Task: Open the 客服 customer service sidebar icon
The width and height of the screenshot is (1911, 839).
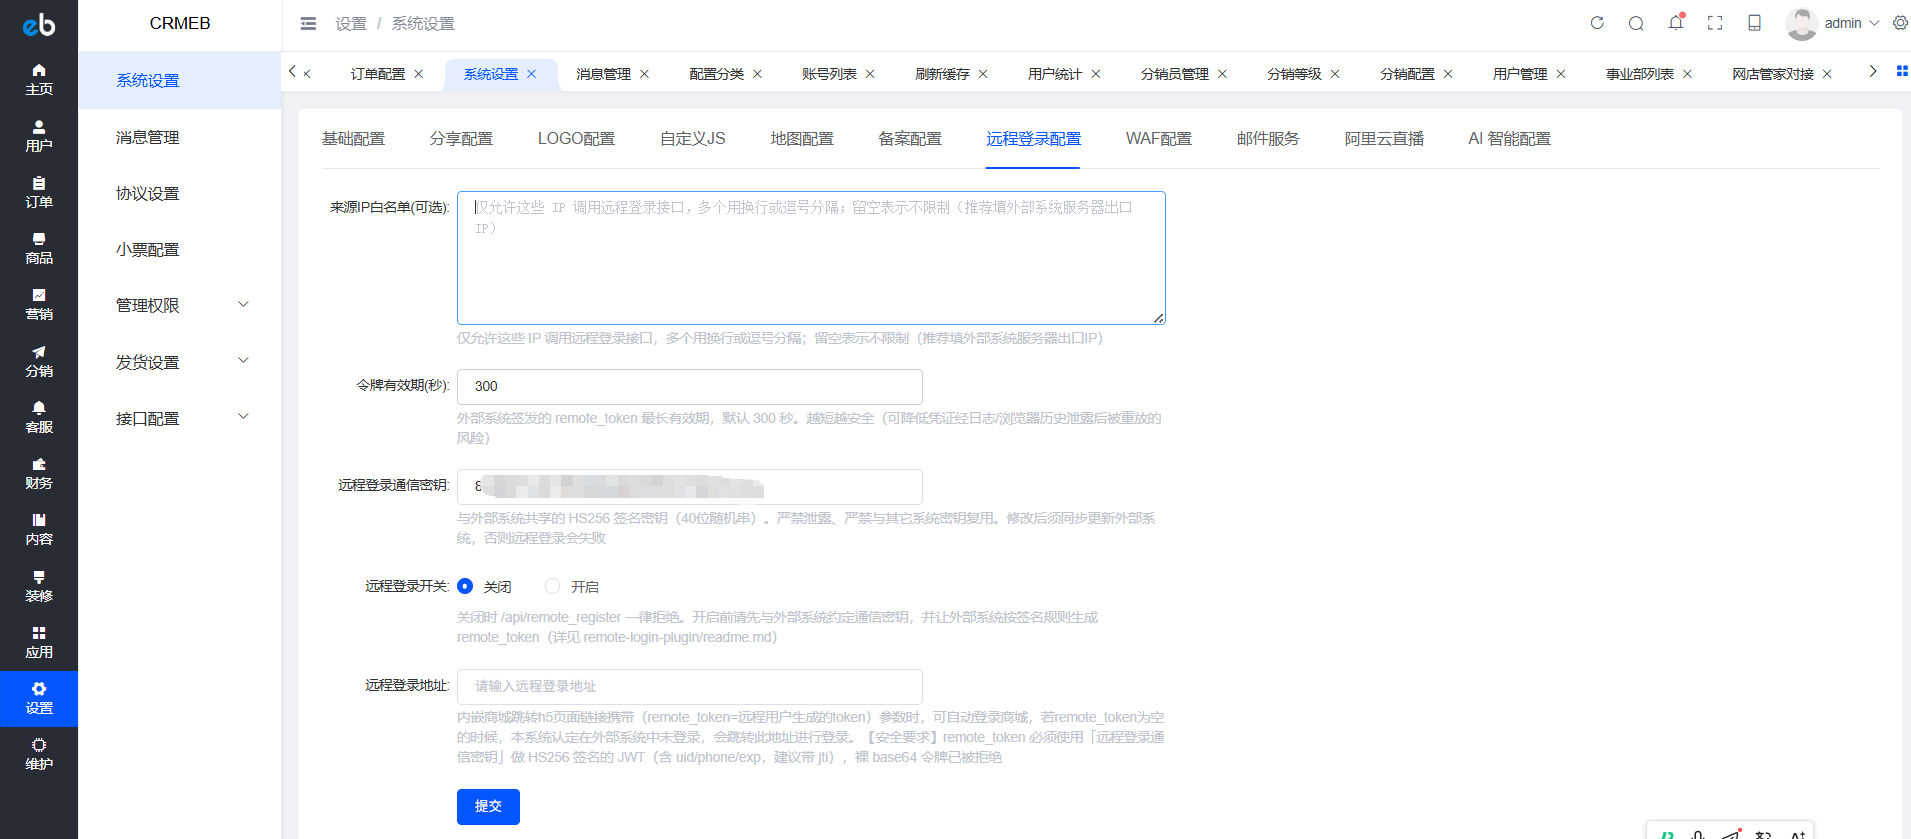Action: 39,417
